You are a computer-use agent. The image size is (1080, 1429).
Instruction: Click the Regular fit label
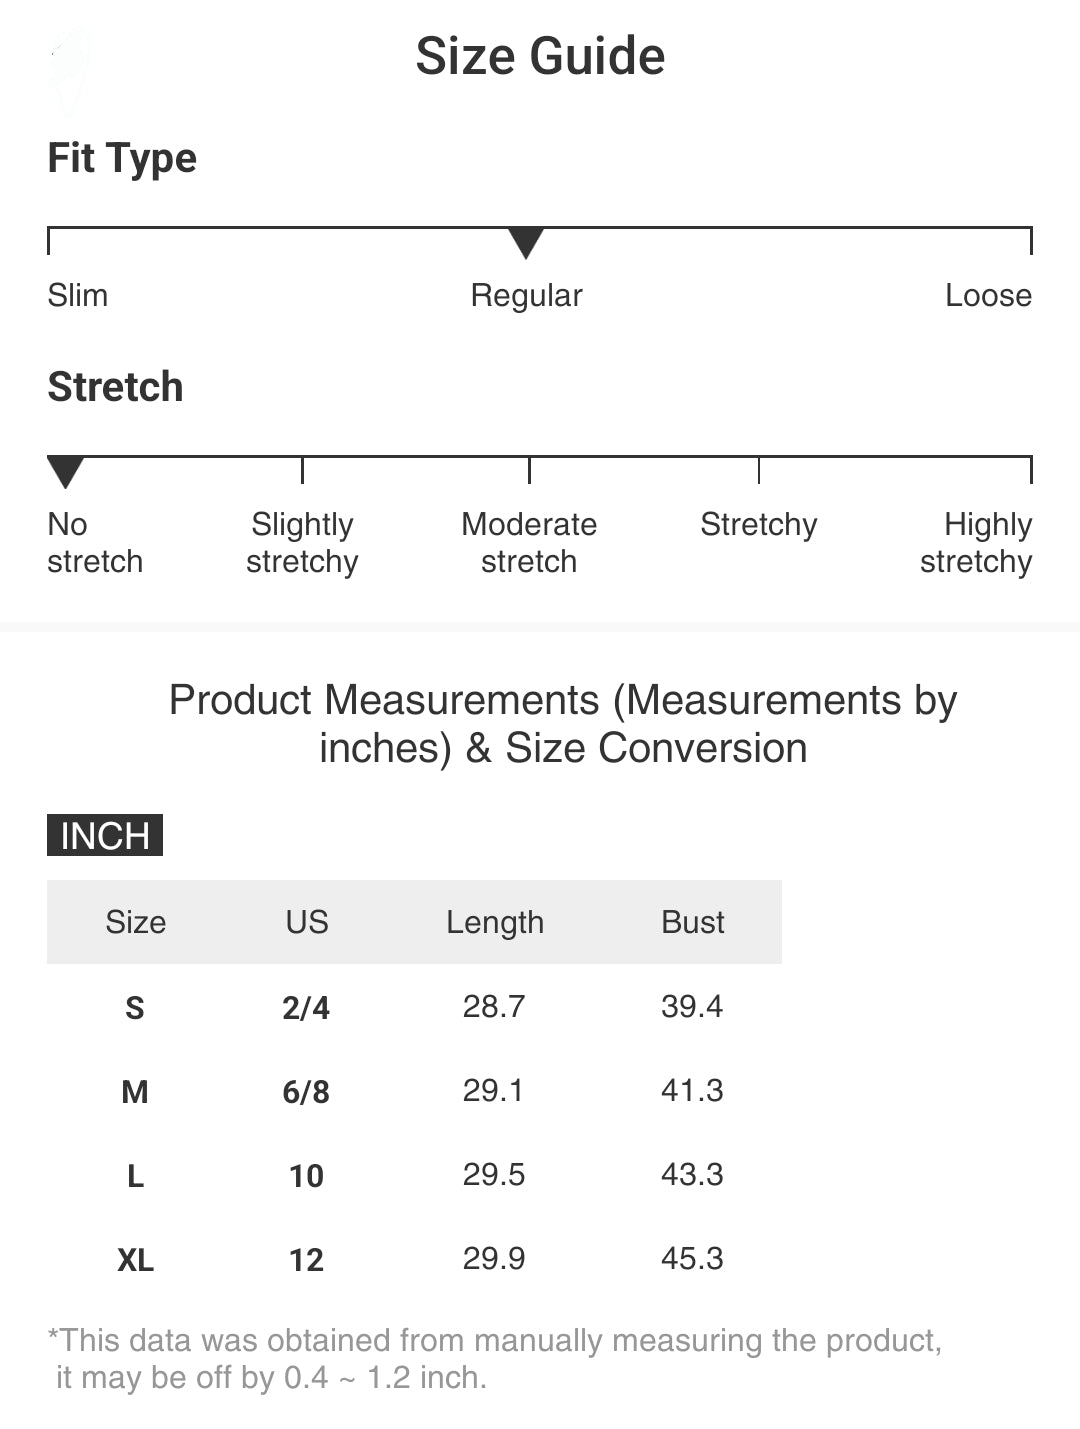point(526,295)
